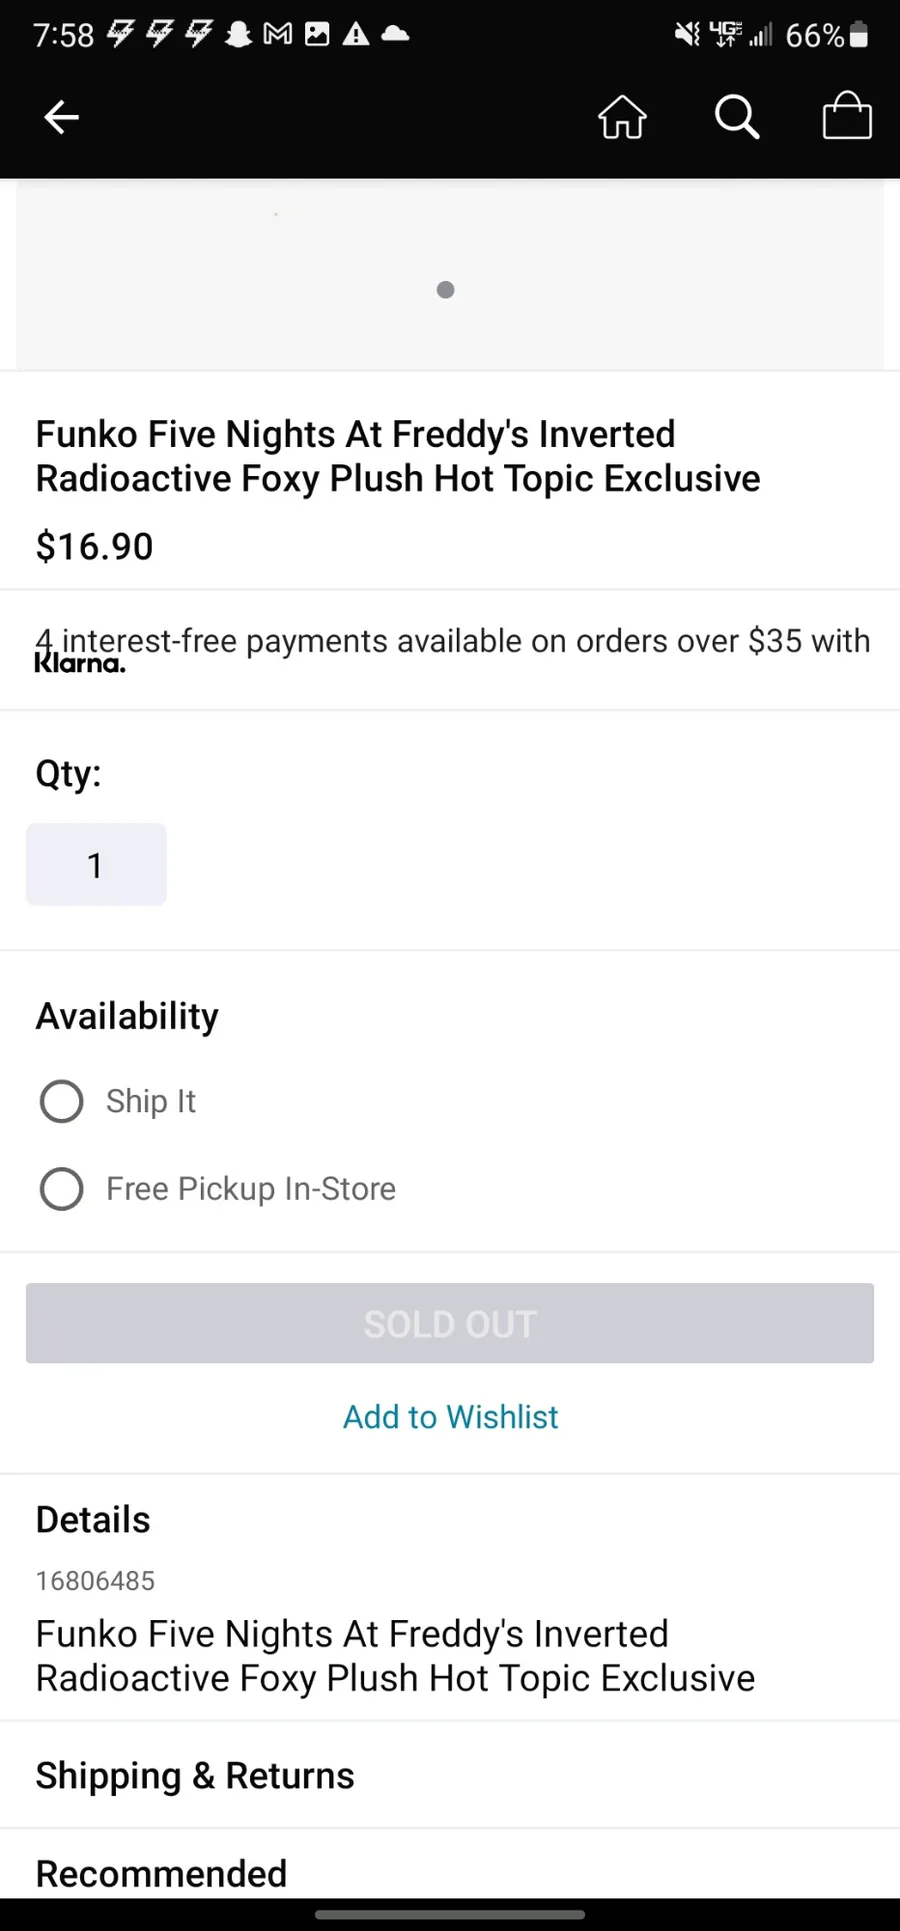This screenshot has height=1931, width=900.
Task: Tap the $16.90 price text
Action: click(x=95, y=547)
